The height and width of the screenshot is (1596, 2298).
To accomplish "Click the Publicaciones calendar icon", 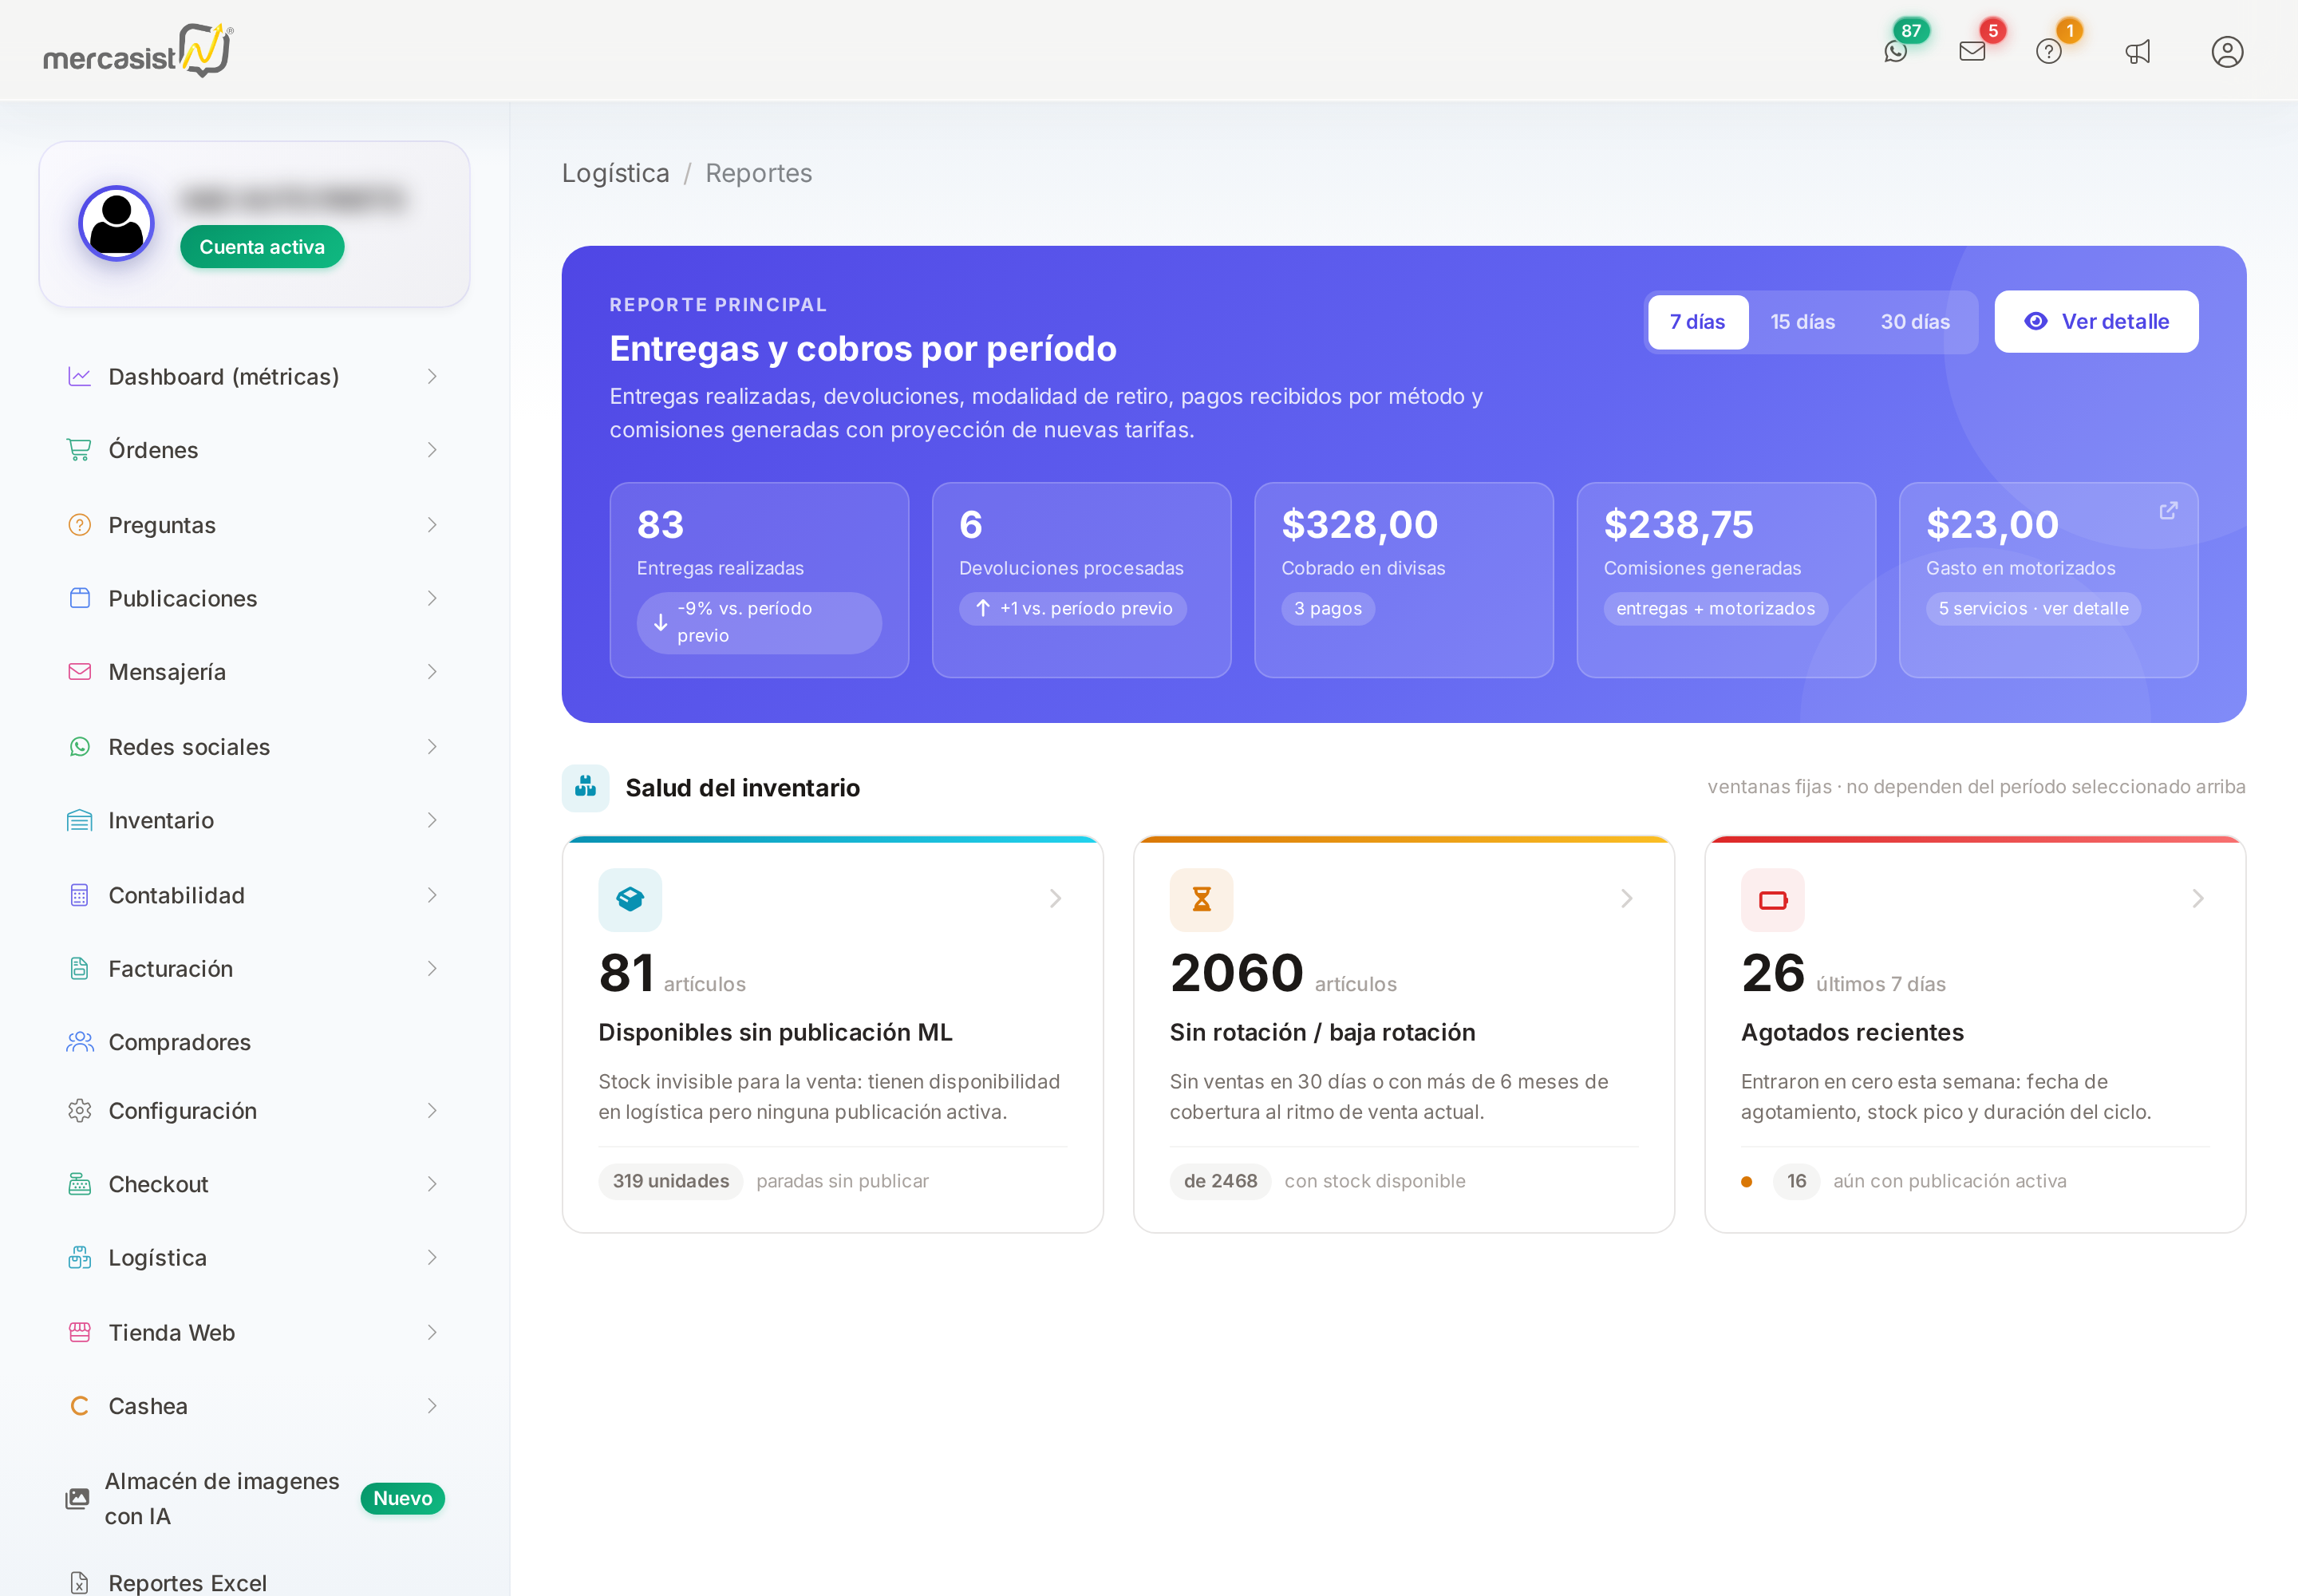I will [x=79, y=598].
